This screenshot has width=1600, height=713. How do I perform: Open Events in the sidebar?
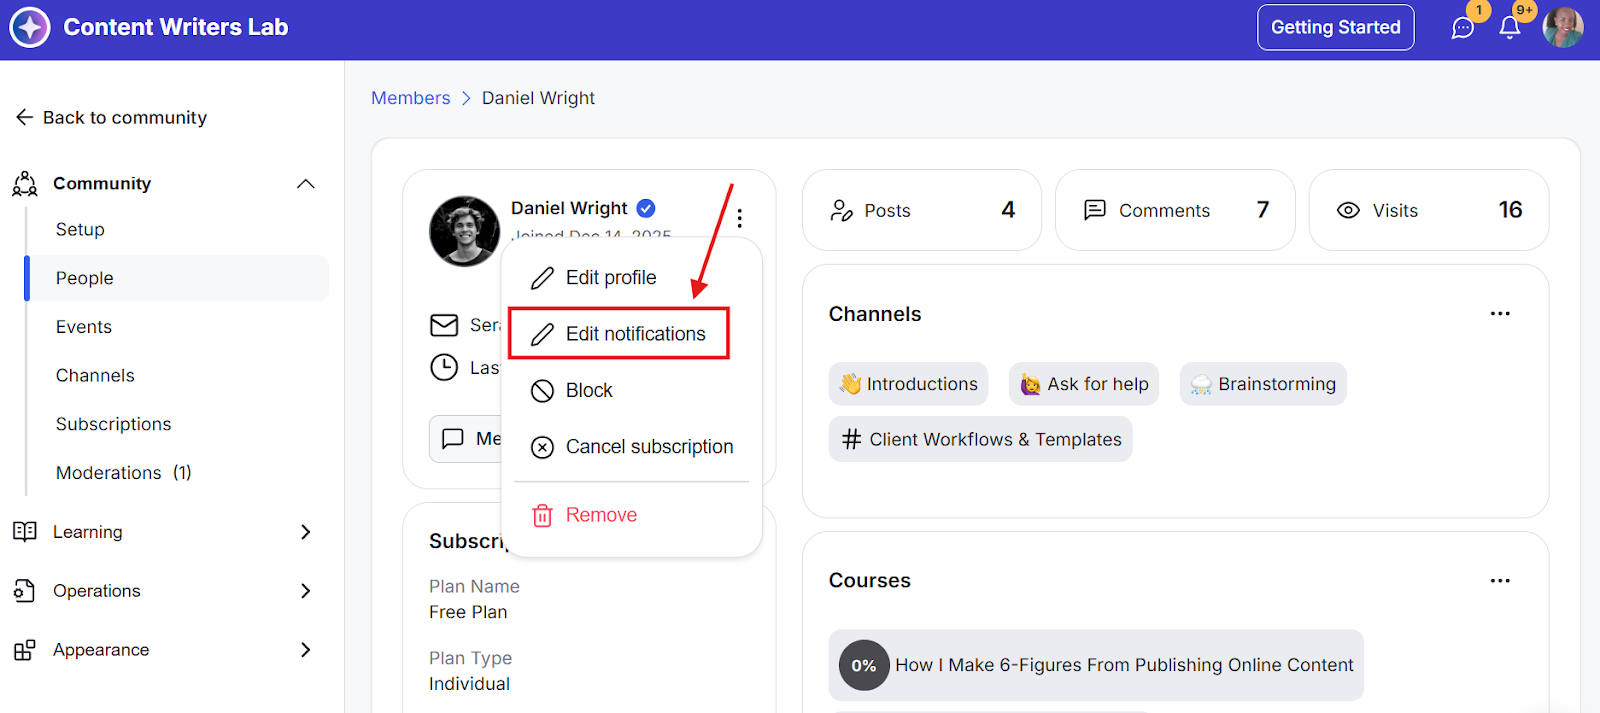point(84,327)
